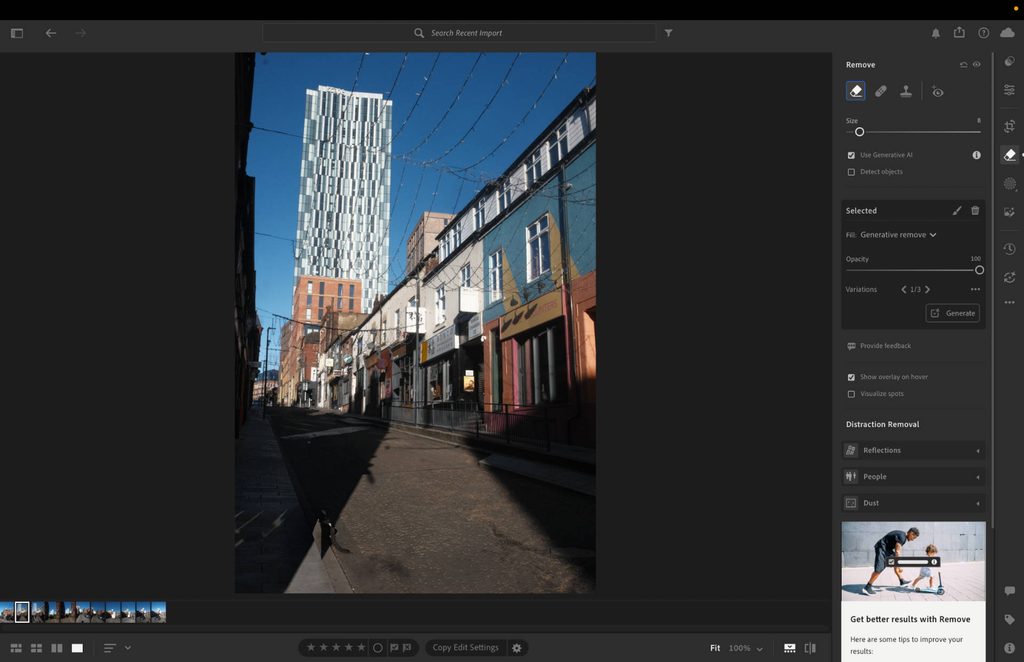Open the zoom percentage dropdown arrow

tap(760, 649)
